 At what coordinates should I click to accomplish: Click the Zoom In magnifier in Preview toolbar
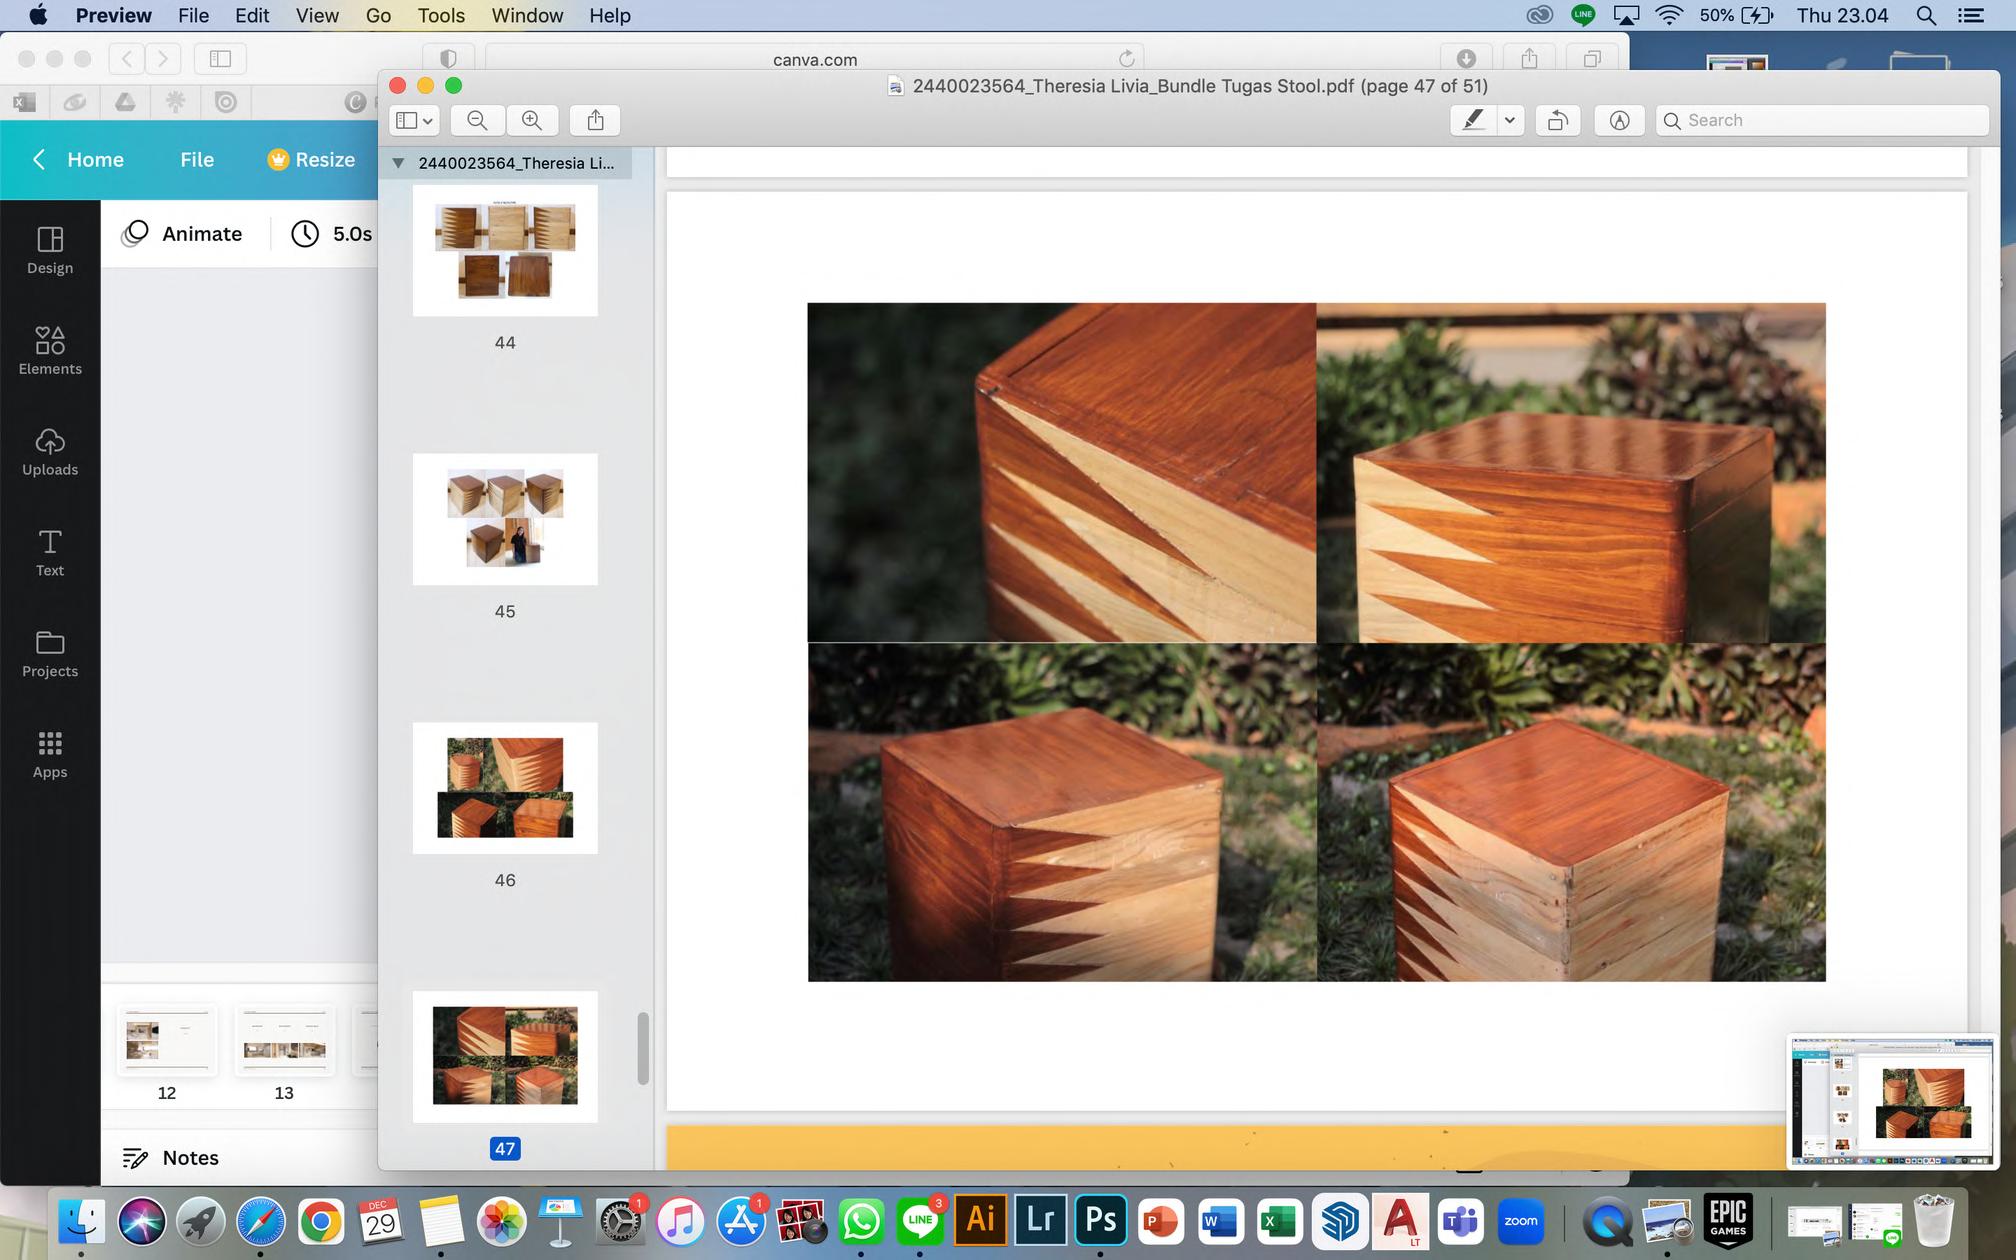(532, 120)
